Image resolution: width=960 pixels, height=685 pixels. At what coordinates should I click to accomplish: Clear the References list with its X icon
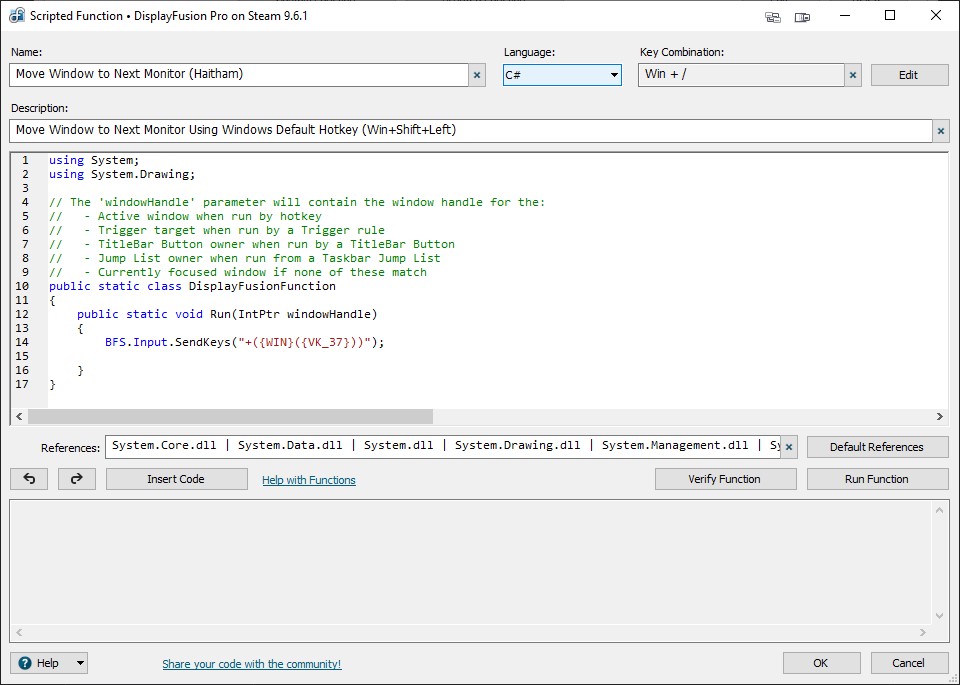pos(789,447)
